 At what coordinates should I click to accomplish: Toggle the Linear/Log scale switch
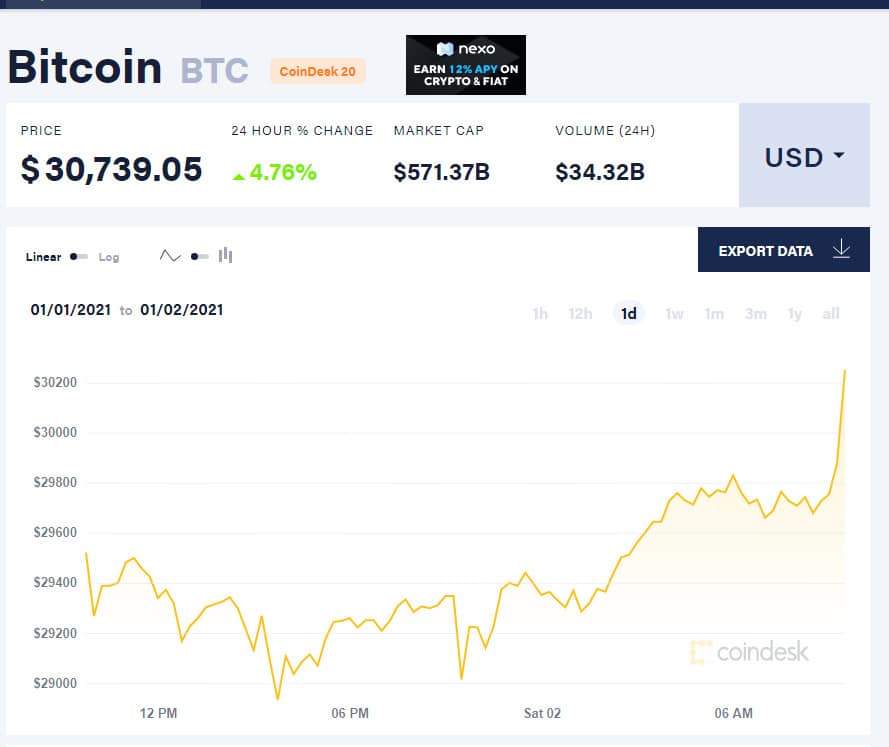(x=79, y=257)
